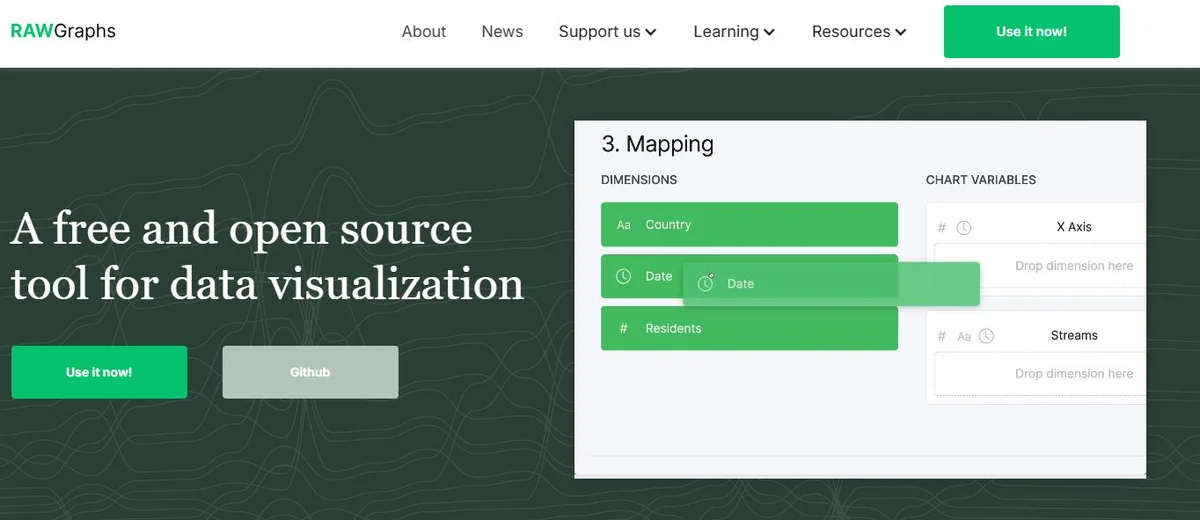Click the 3. Mapping heading

[x=658, y=144]
